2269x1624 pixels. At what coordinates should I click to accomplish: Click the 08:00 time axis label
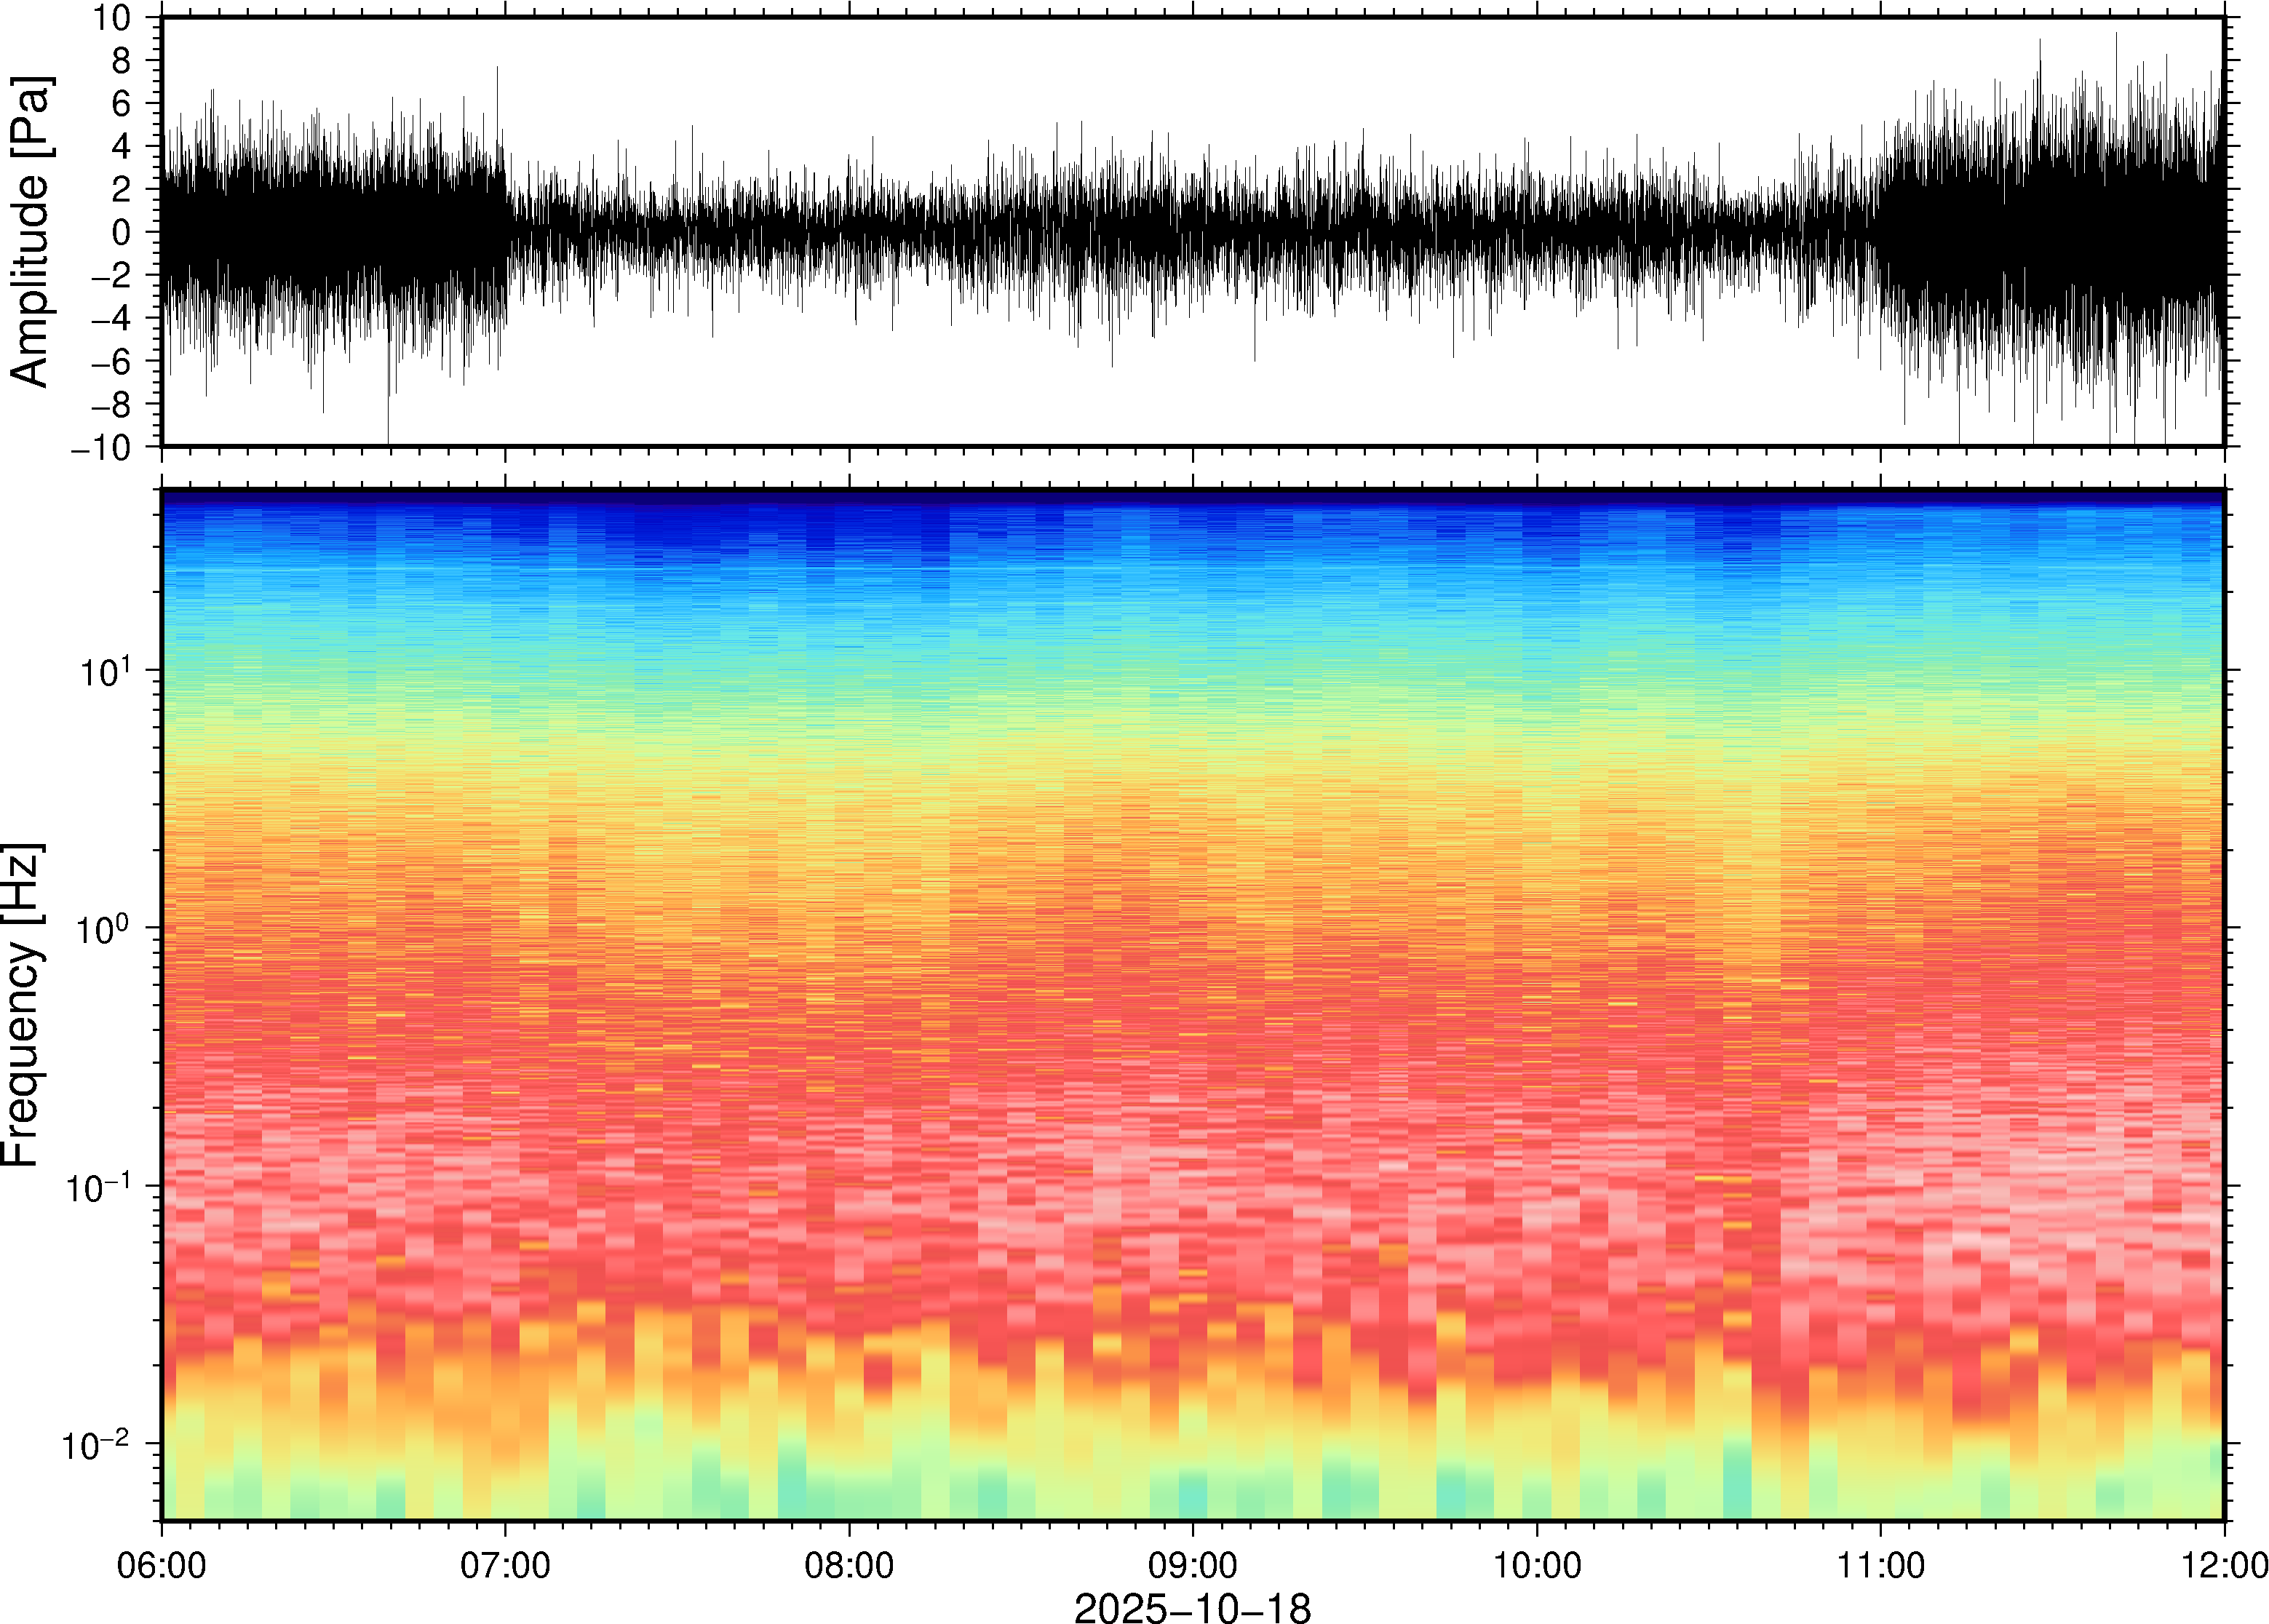click(x=849, y=1565)
